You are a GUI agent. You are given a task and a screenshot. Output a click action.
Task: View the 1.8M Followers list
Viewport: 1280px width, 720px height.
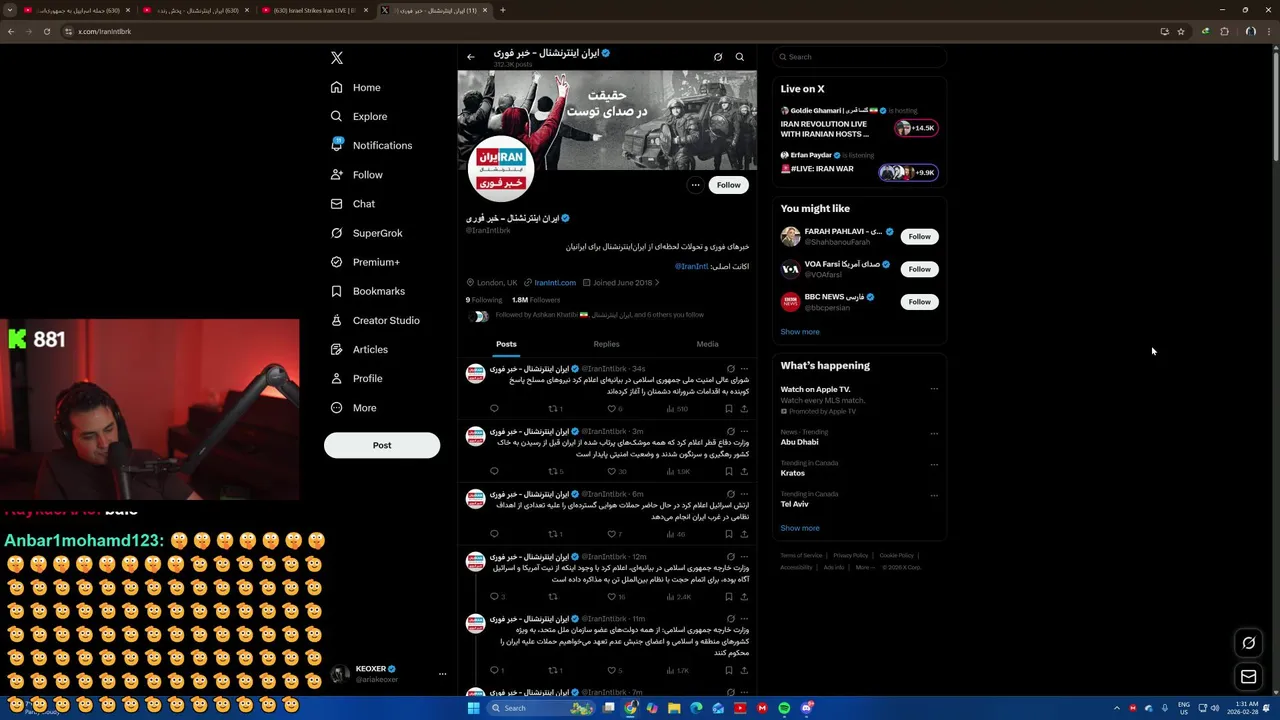point(536,300)
